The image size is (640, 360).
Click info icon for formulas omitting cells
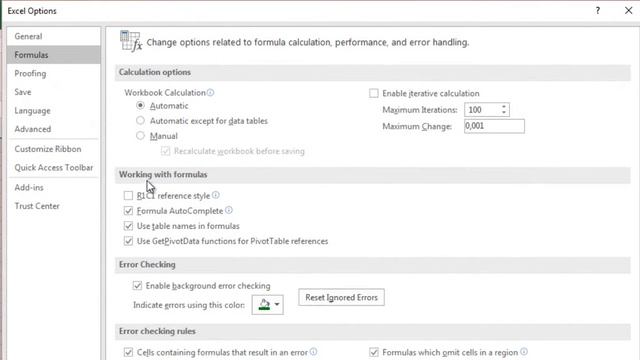524,351
